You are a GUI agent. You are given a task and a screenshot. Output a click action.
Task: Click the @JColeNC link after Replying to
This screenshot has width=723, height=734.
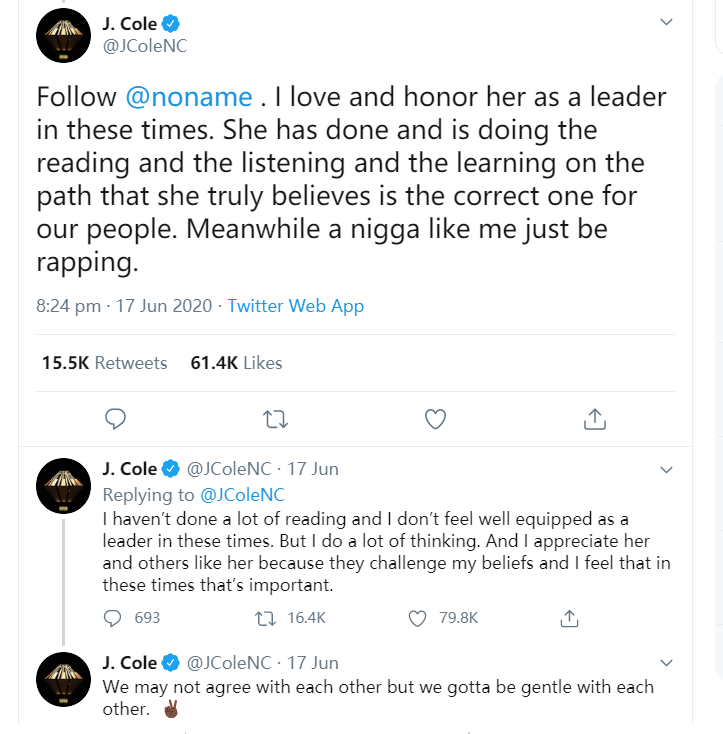coord(243,494)
